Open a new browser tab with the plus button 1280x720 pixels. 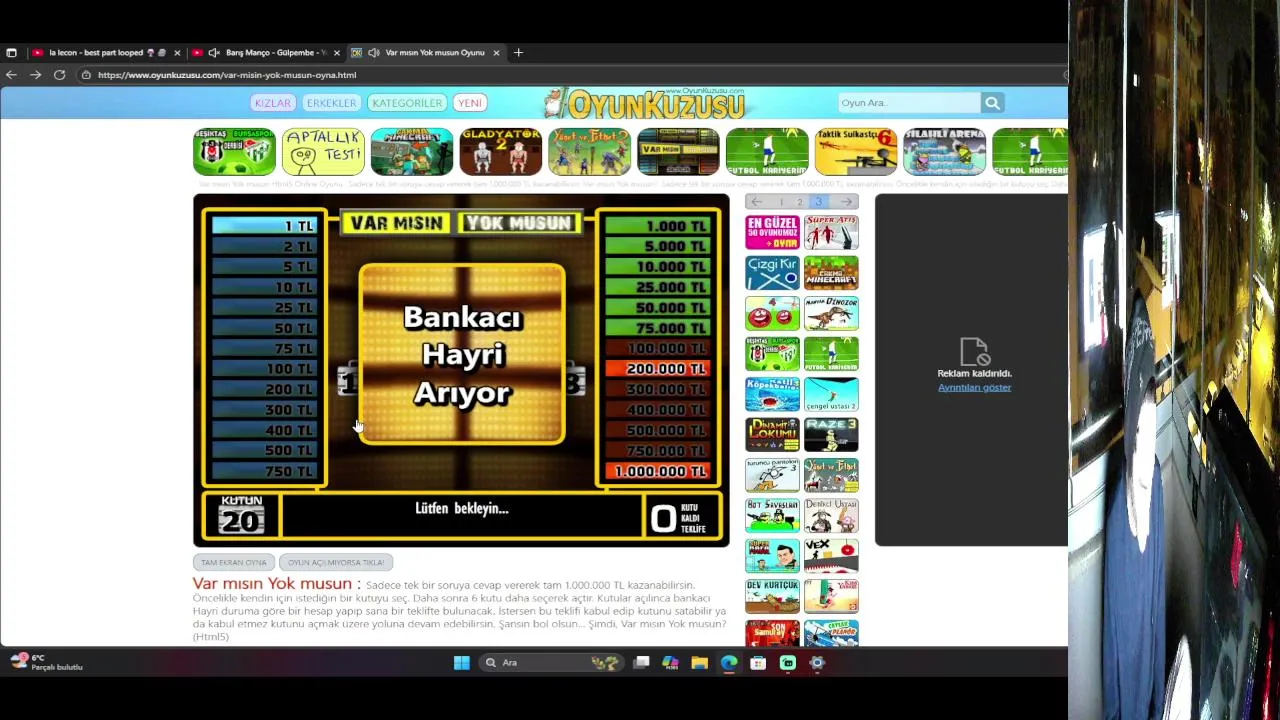518,53
